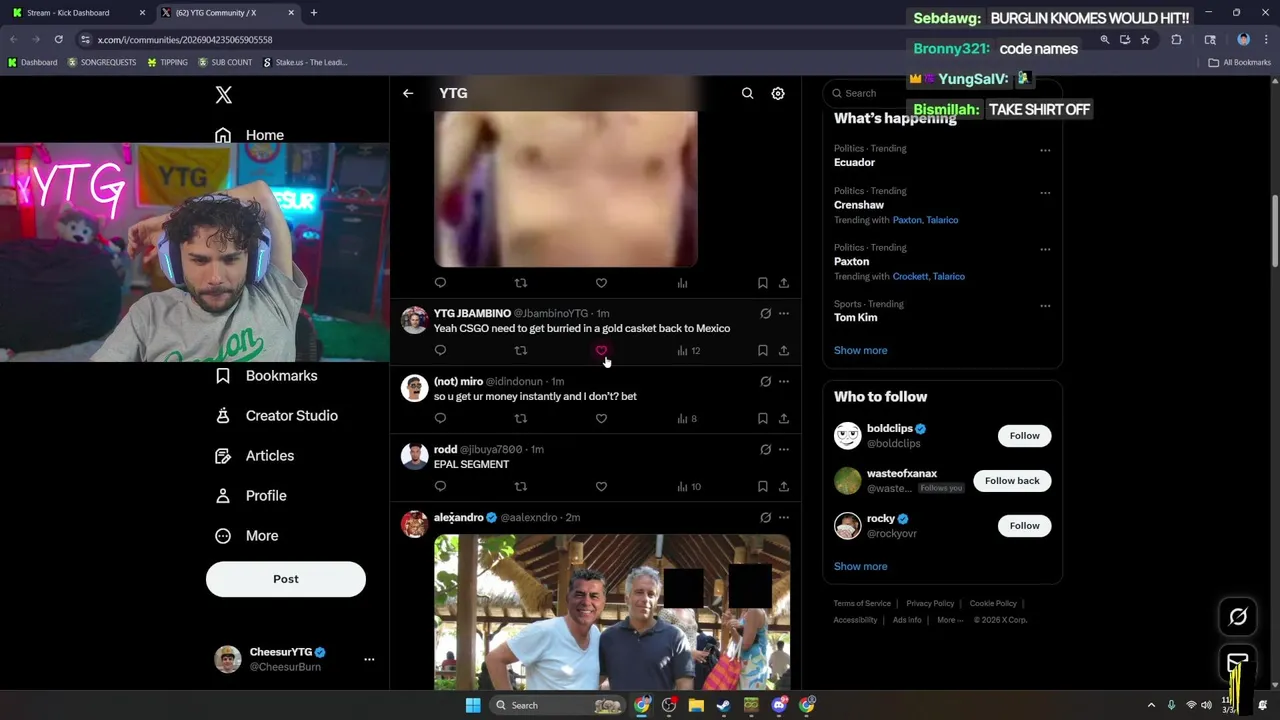Open Terms of Service link
The width and height of the screenshot is (1280, 720).
click(862, 603)
